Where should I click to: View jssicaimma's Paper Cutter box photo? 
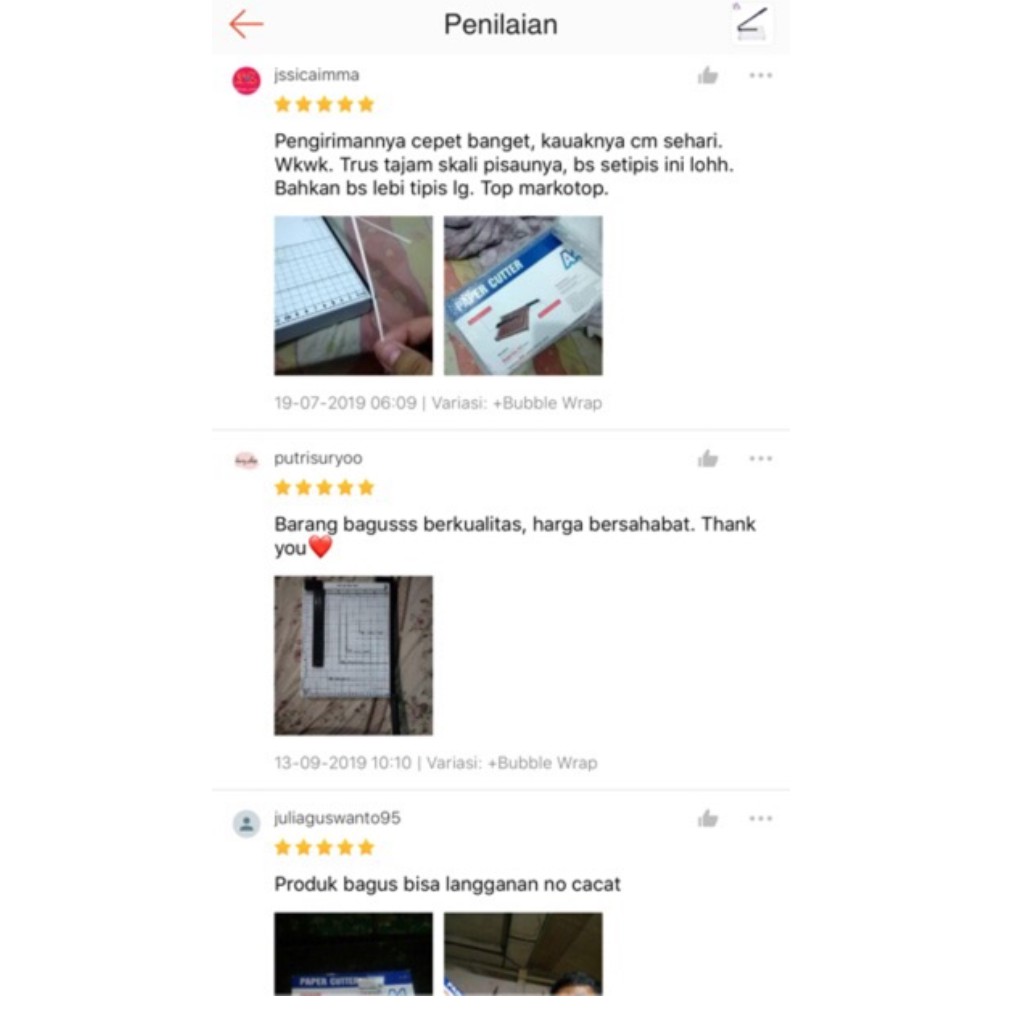523,296
